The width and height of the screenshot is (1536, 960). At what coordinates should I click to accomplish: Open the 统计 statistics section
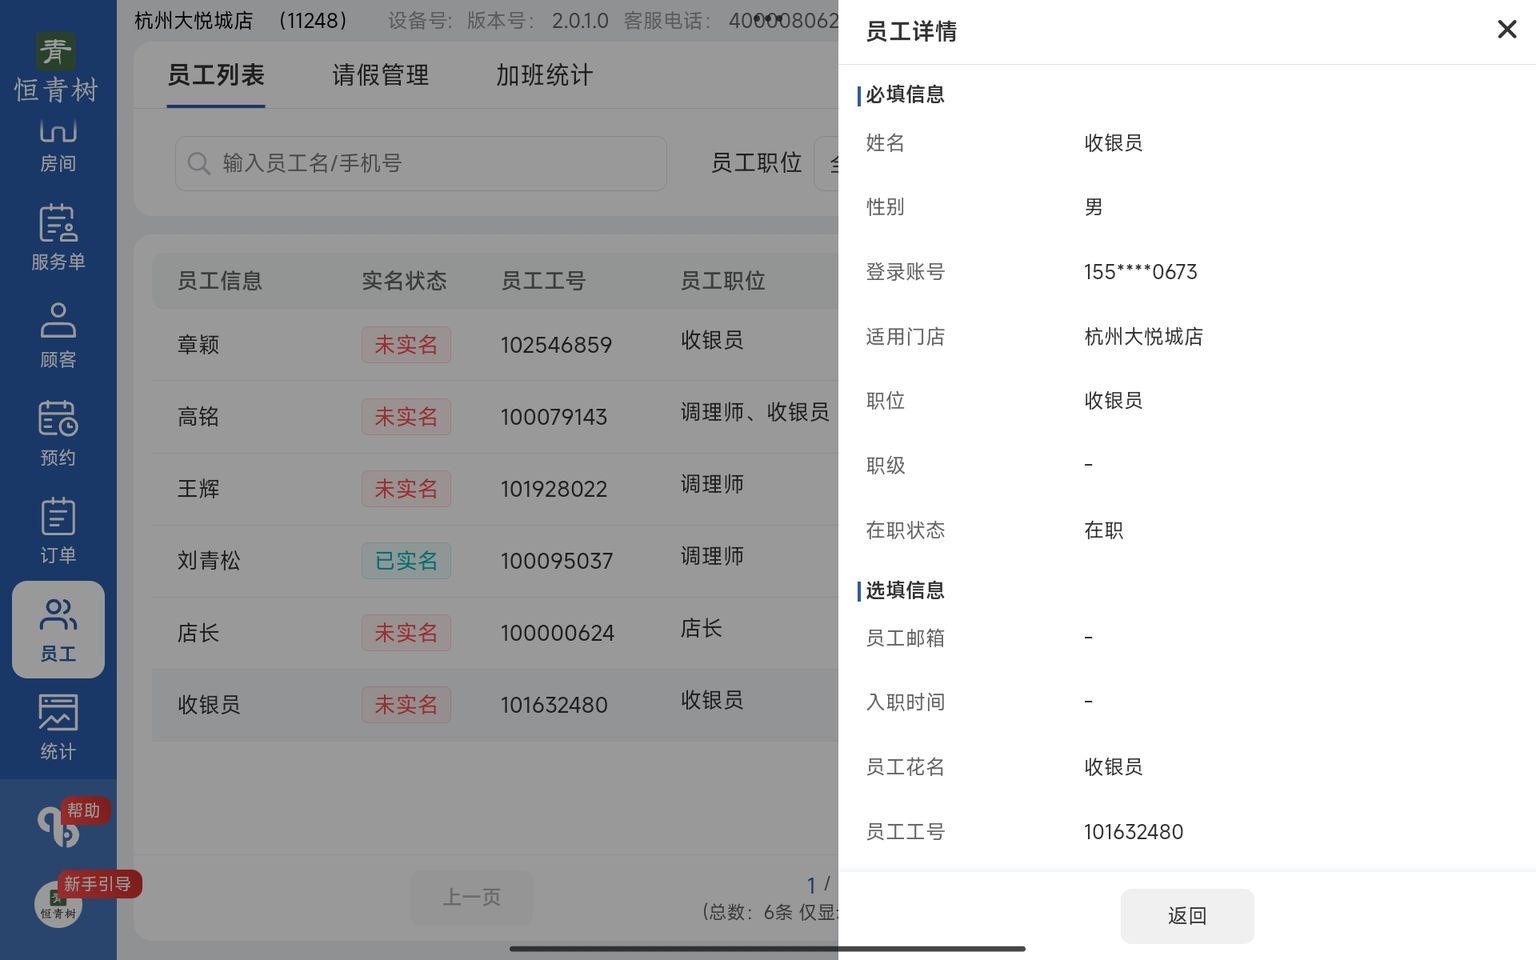(x=58, y=728)
